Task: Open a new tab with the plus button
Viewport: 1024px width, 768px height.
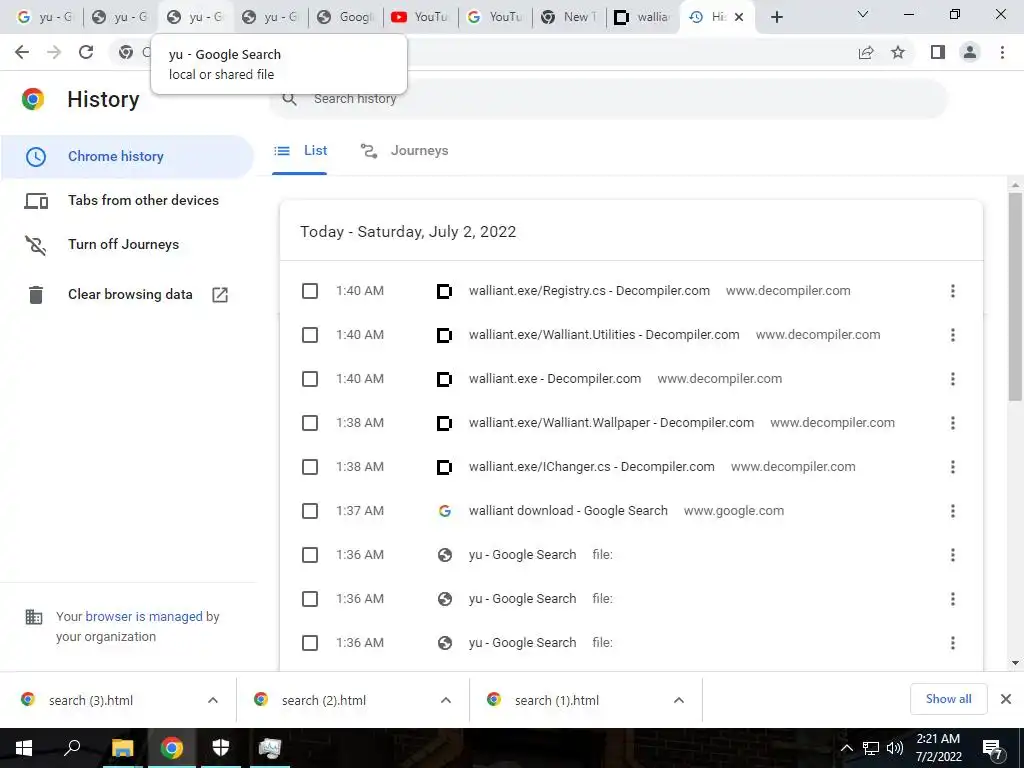Action: 776,18
